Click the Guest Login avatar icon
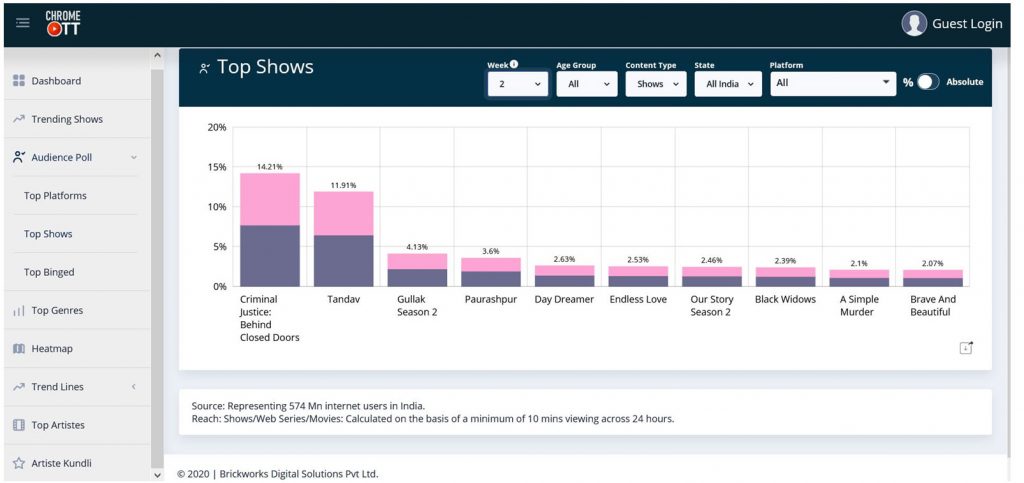Screen dimensions: 1024x483 pos(913,23)
